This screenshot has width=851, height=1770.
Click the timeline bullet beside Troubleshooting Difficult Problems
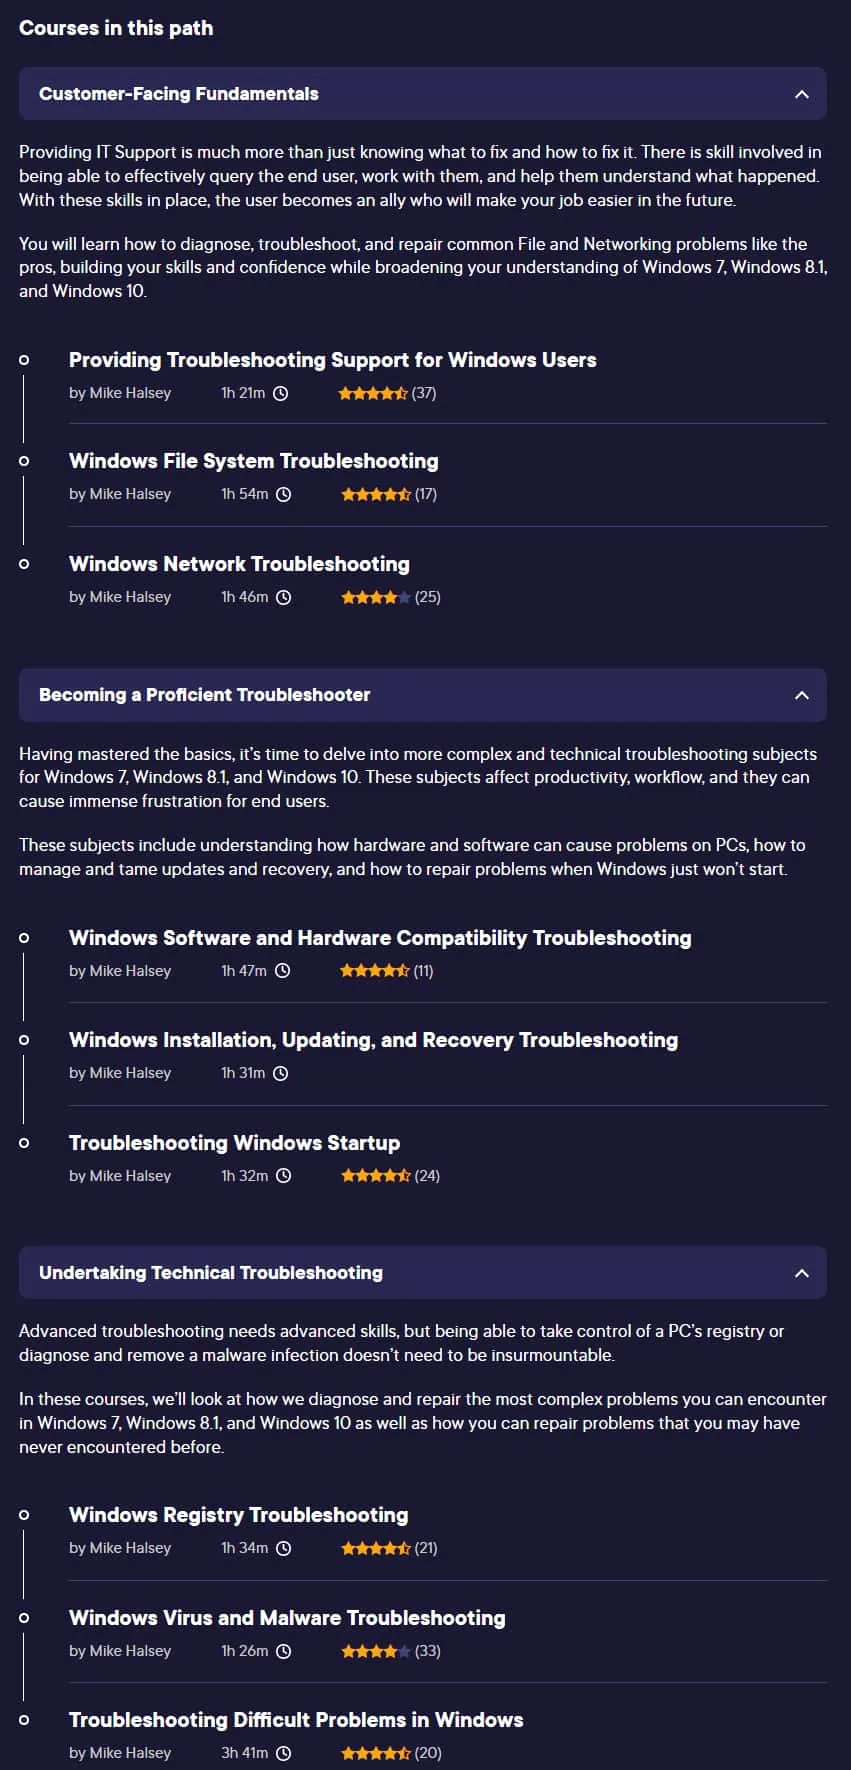[24, 1720]
